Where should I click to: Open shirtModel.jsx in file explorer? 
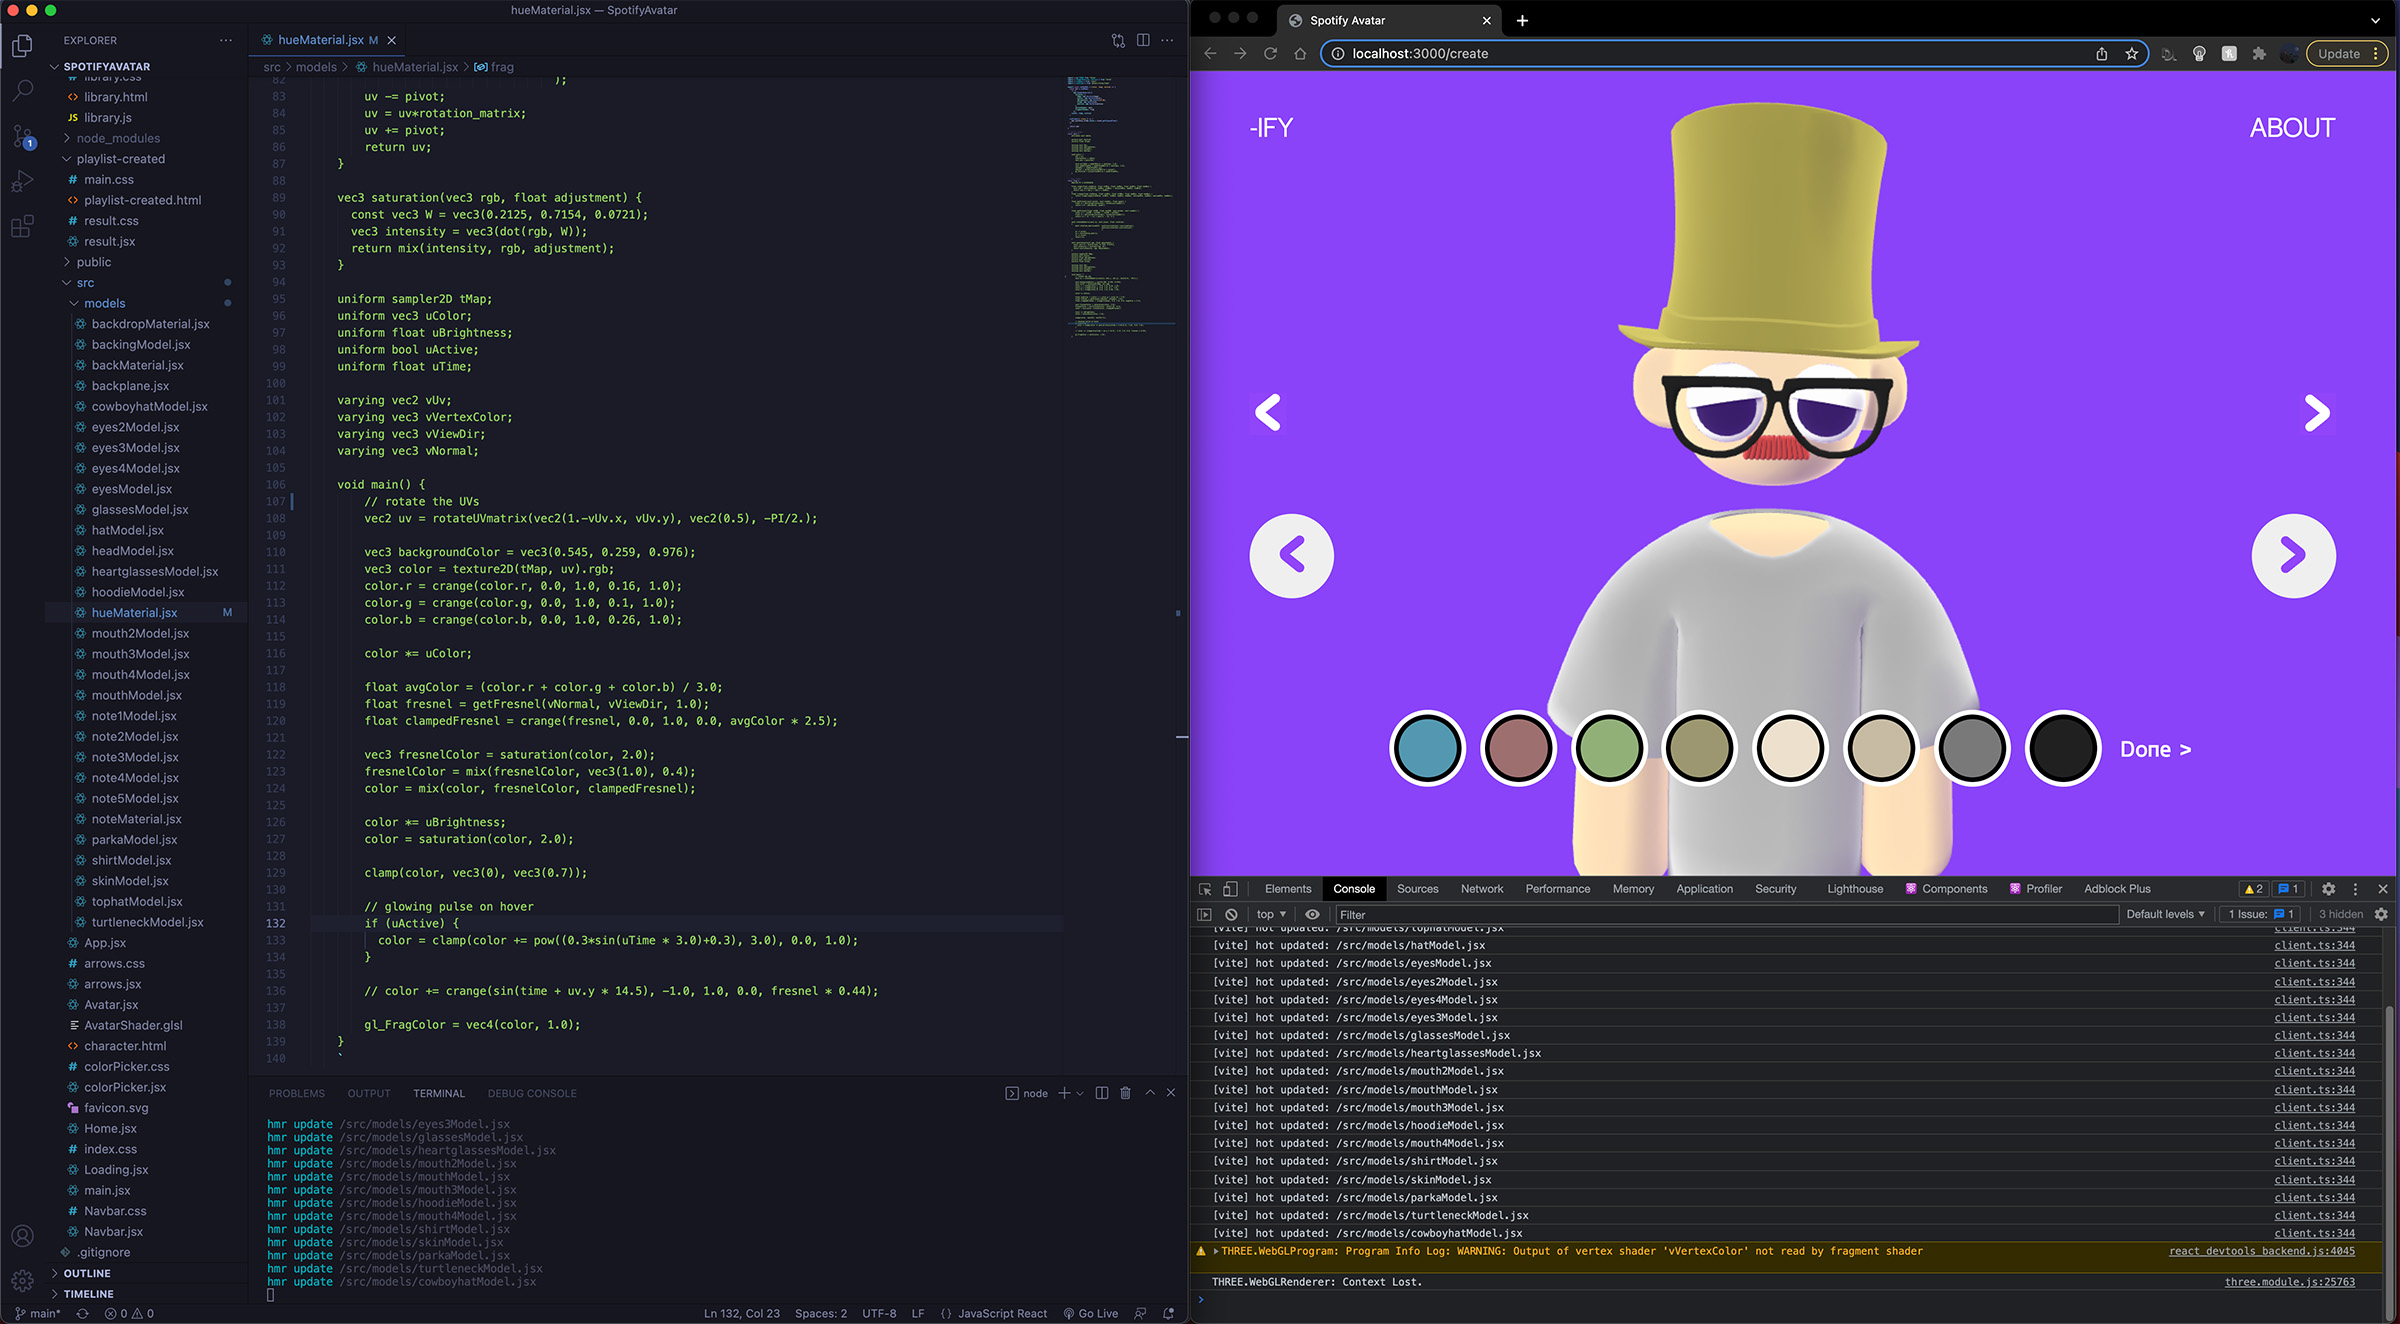tap(131, 860)
